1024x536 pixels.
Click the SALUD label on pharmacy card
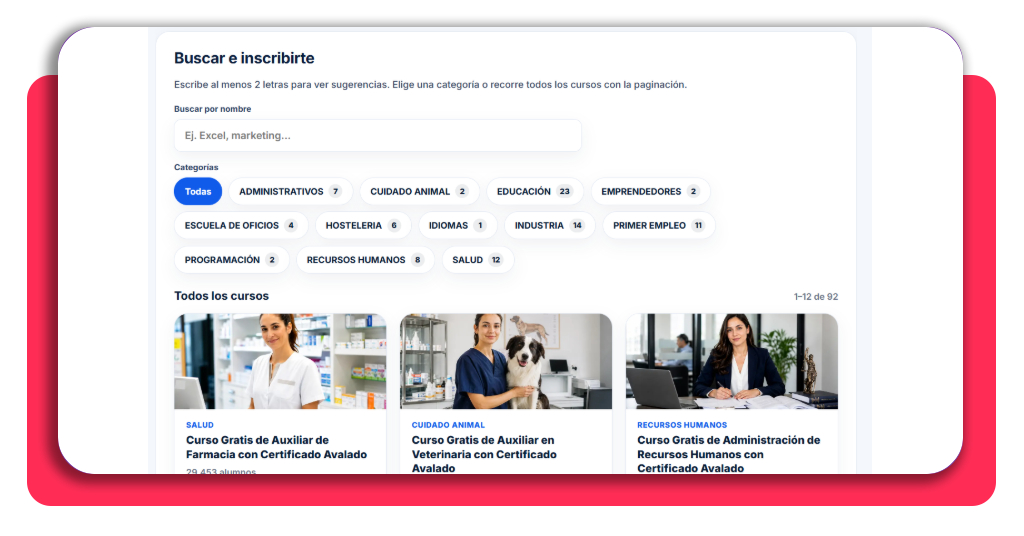(x=200, y=425)
